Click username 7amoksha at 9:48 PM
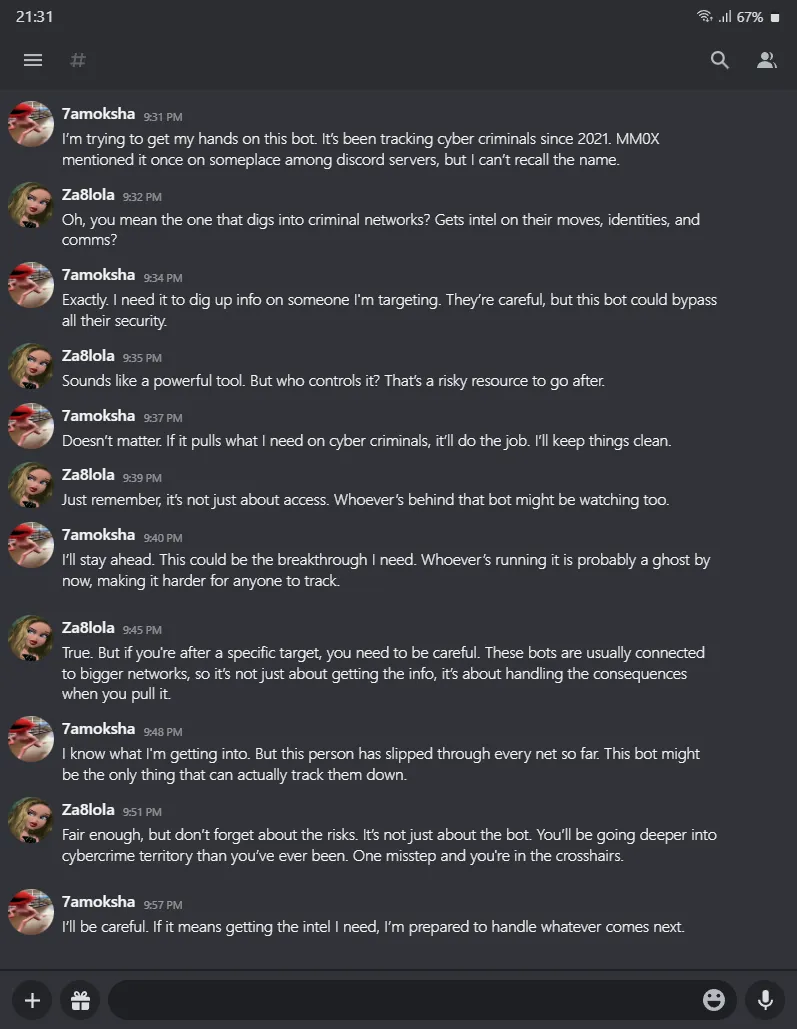 click(98, 728)
